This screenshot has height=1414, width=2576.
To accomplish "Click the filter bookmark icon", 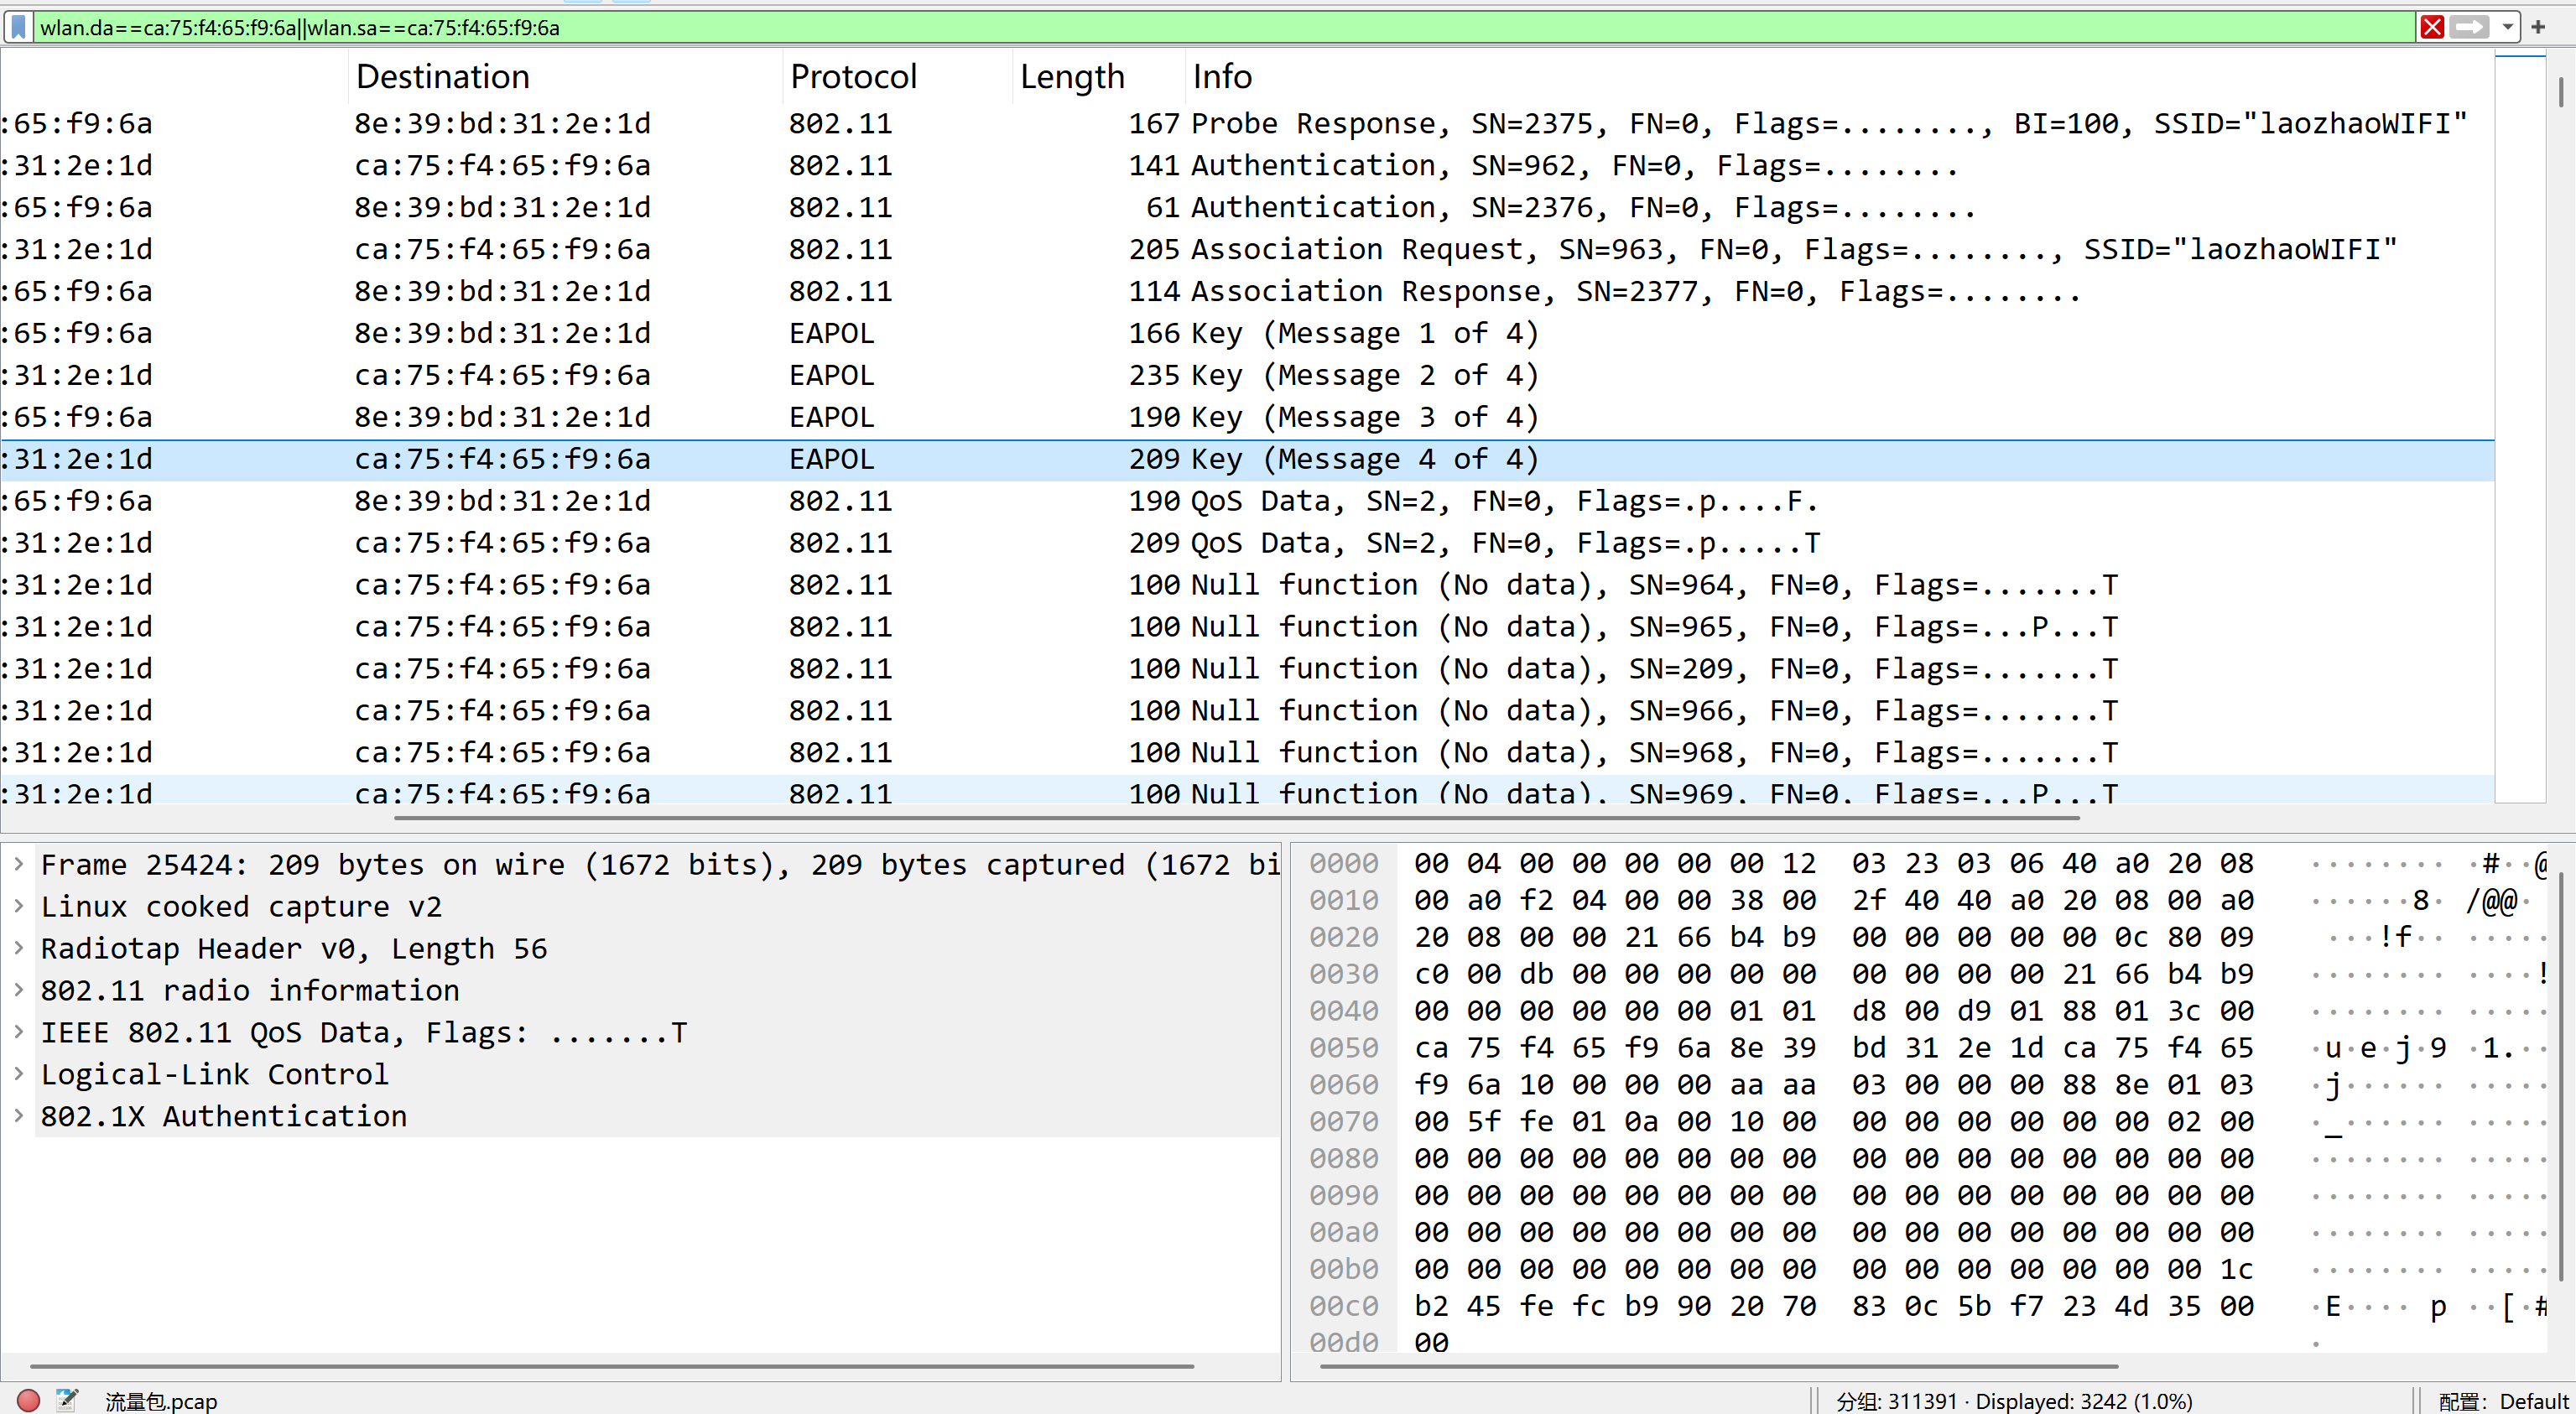I will [18, 27].
